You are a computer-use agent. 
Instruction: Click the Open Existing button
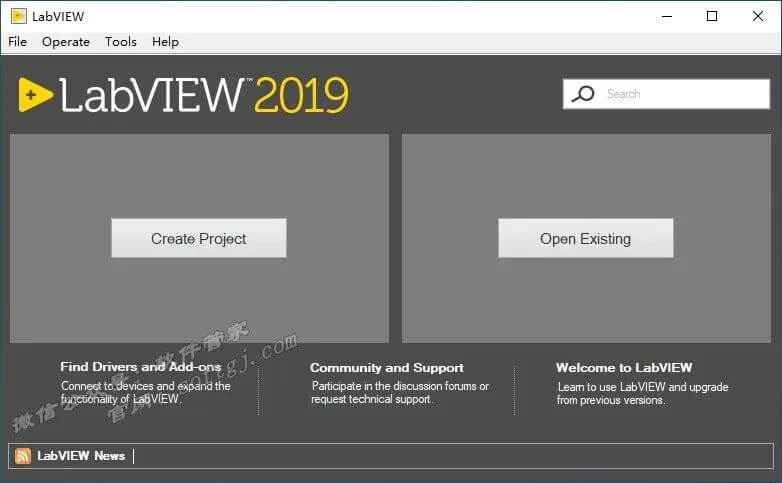[x=586, y=238]
